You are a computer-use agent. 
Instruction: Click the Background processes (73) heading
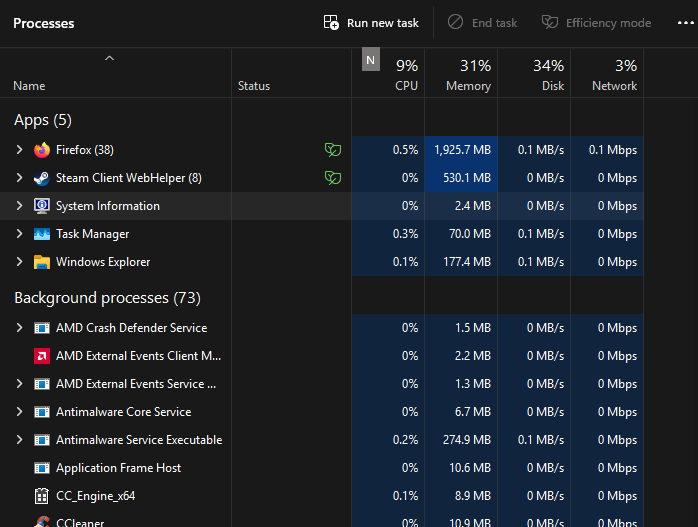click(x=107, y=298)
